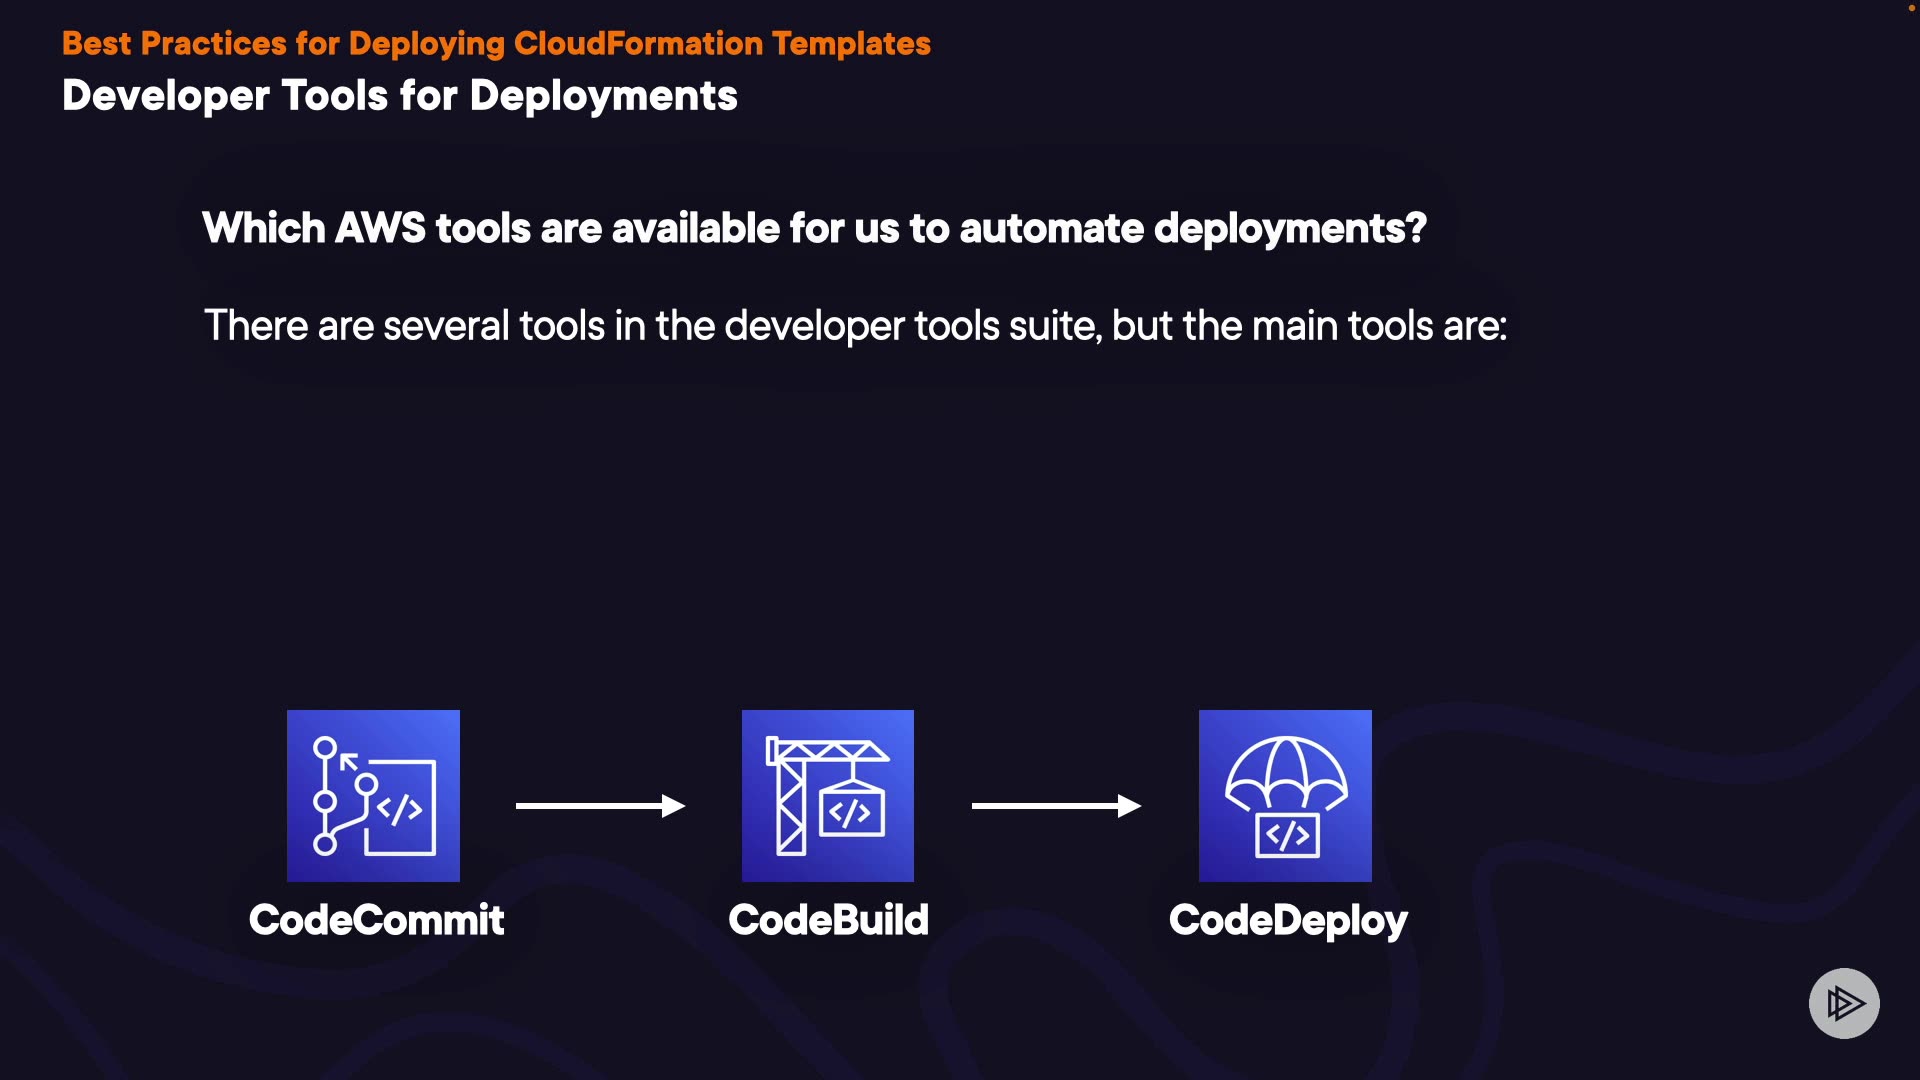This screenshot has height=1080, width=1920.
Task: Click the CodeDeploy parachute icon
Action: coord(1285,796)
